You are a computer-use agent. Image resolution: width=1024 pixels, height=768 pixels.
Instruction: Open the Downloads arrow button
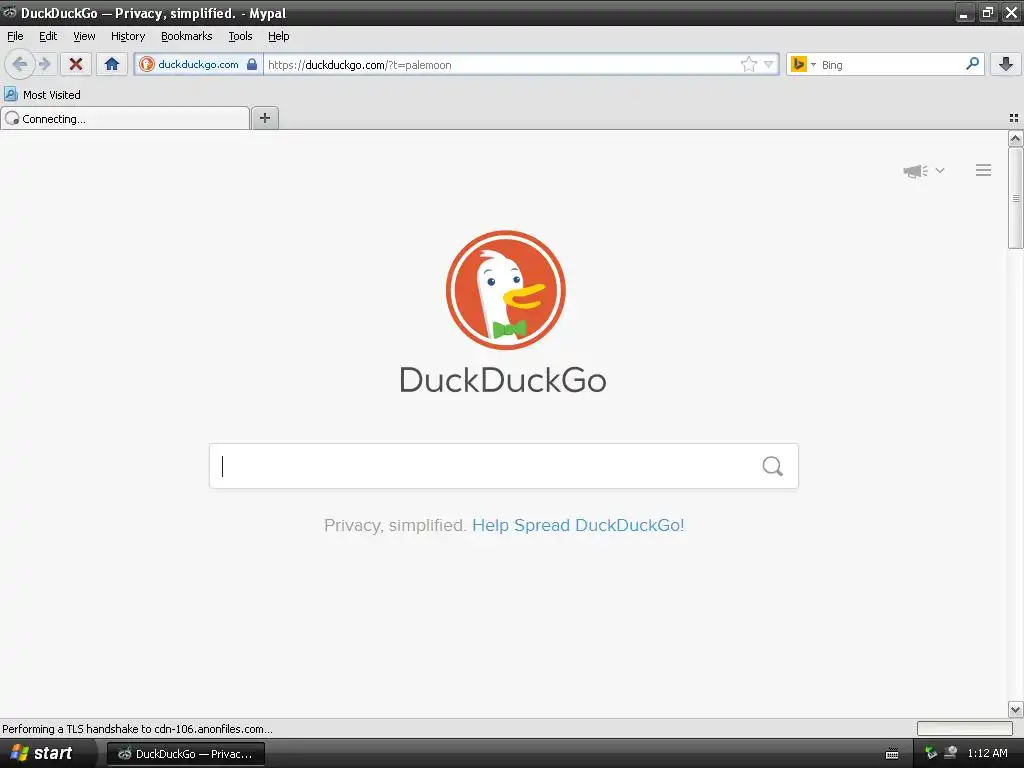coord(1006,64)
